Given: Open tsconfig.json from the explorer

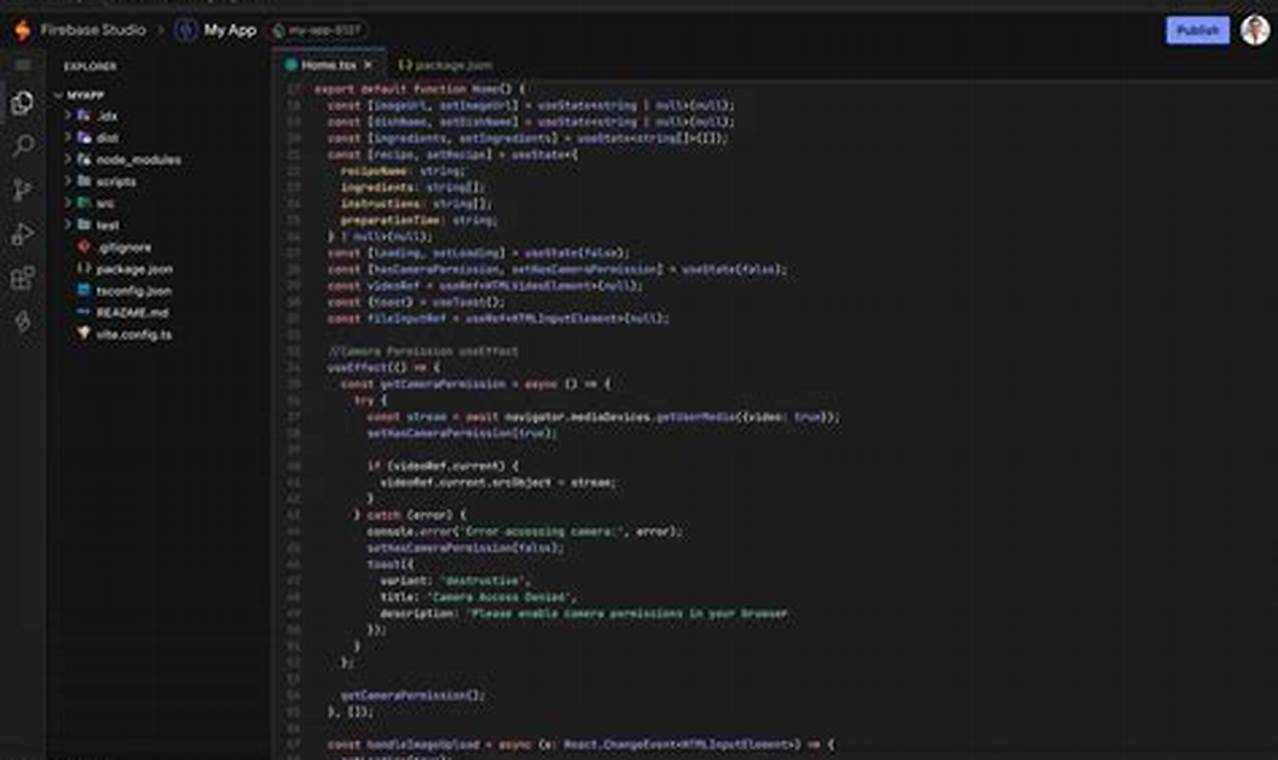Looking at the screenshot, I should pyautogui.click(x=133, y=291).
